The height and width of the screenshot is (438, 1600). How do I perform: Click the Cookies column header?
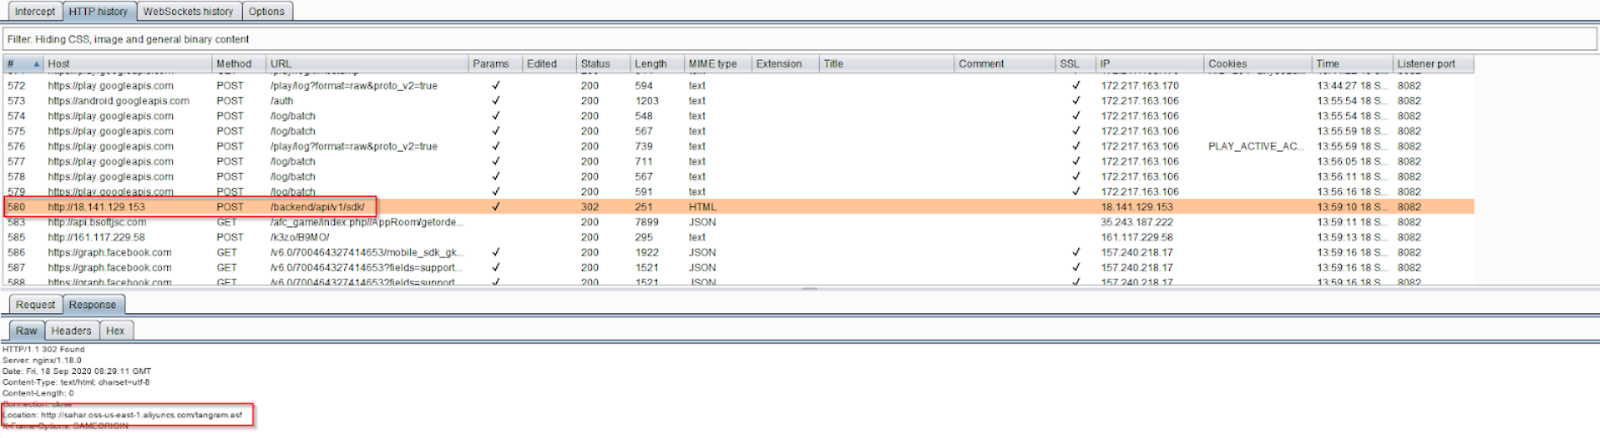(1259, 64)
